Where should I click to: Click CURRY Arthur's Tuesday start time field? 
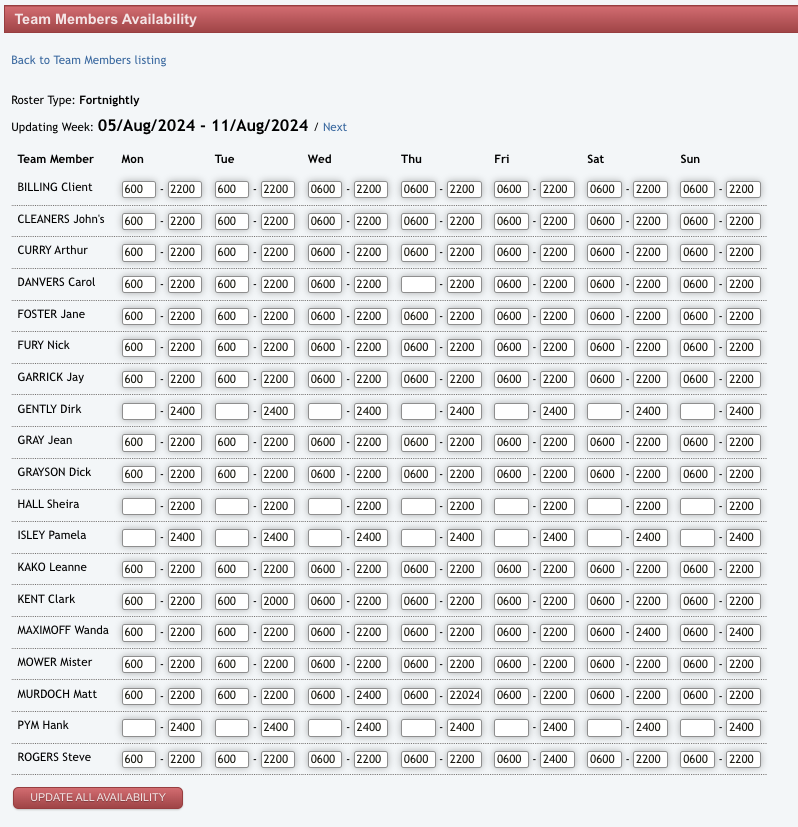[232, 252]
